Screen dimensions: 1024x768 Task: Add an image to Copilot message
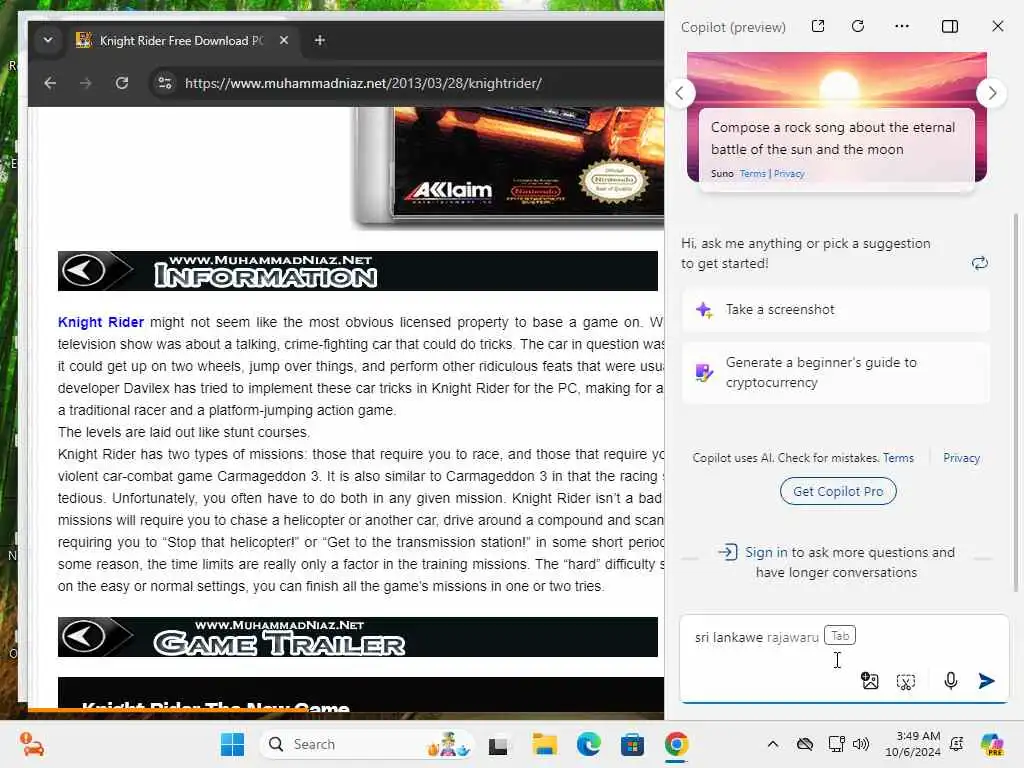pyautogui.click(x=869, y=681)
